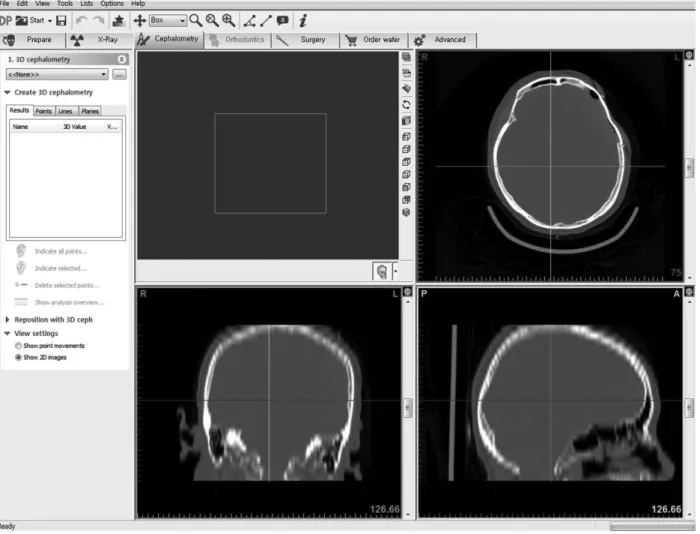Viewport: 700px width, 534px height.
Task: Click the Name column header in results
Action: pyautogui.click(x=21, y=127)
